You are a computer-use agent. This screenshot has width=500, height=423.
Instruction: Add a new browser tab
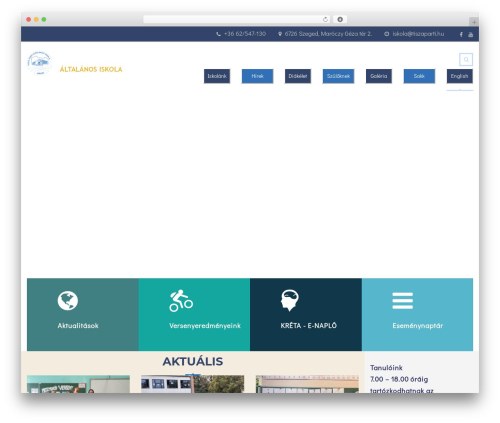[x=474, y=22]
